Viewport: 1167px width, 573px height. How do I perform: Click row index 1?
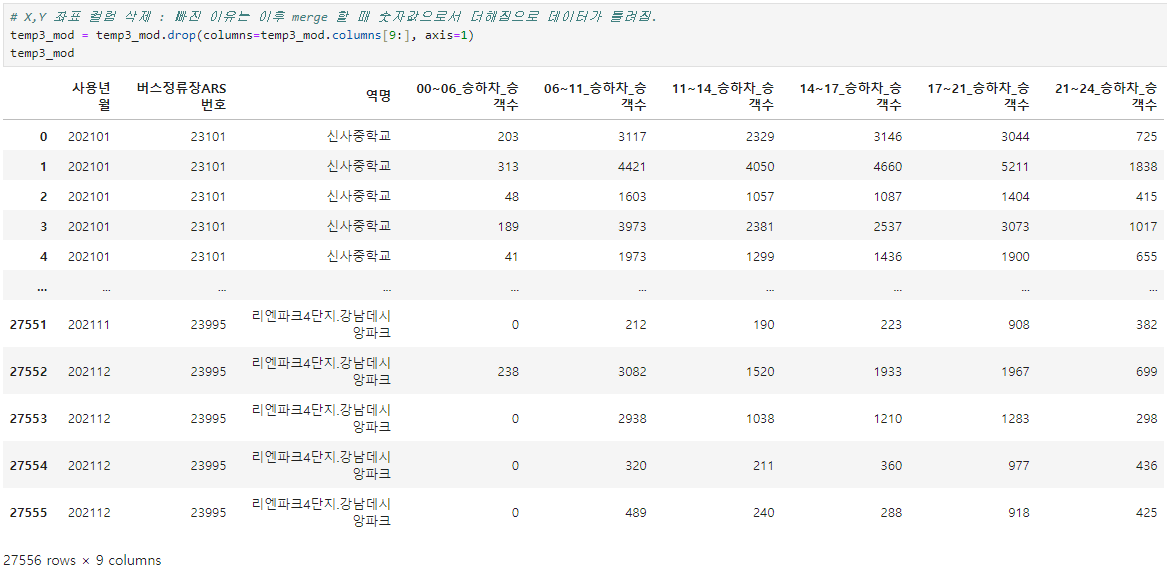click(43, 167)
